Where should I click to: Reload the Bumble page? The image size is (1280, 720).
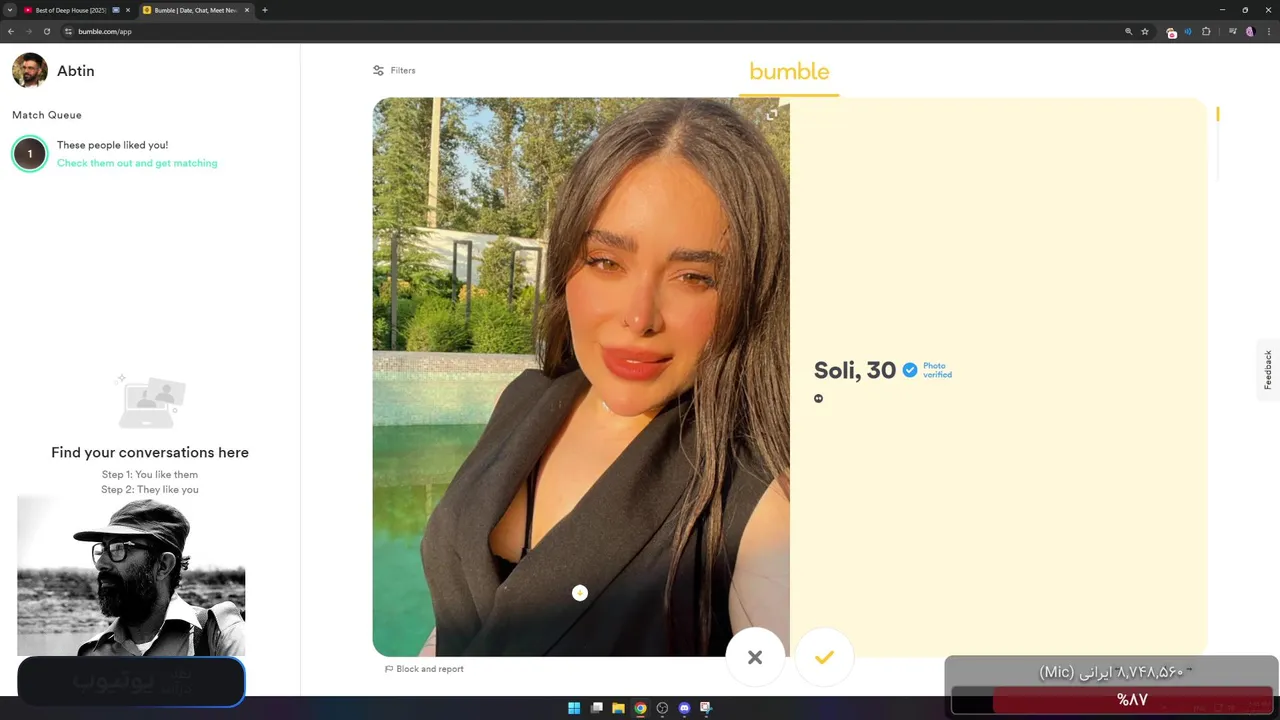point(47,31)
